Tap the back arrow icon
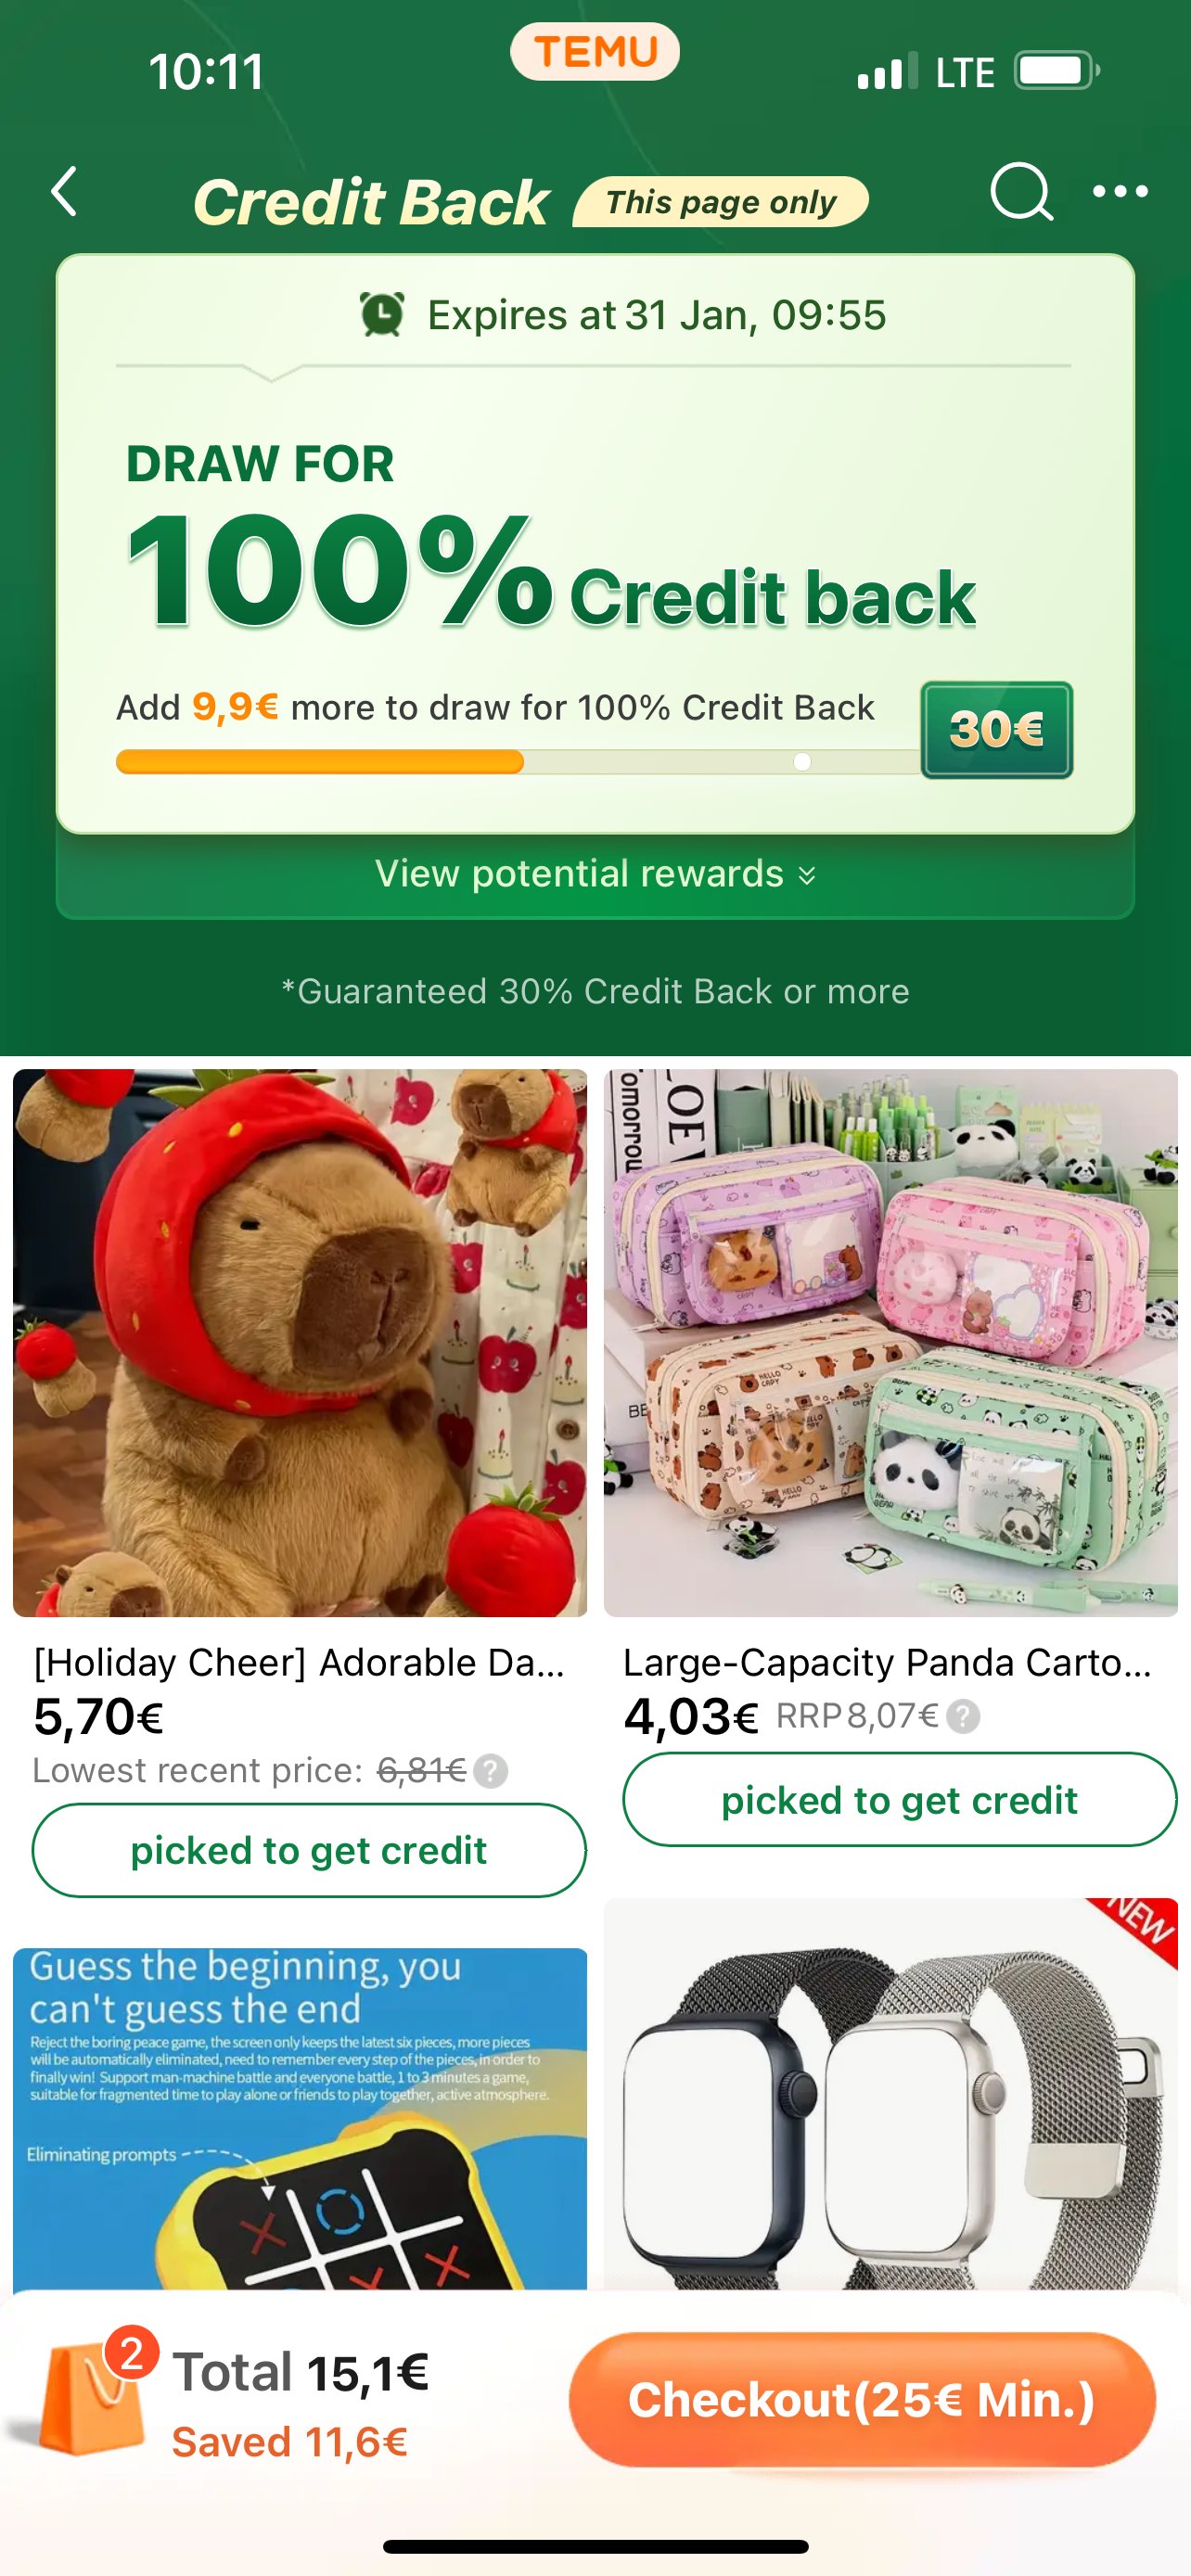This screenshot has height=2576, width=1191. pyautogui.click(x=65, y=191)
